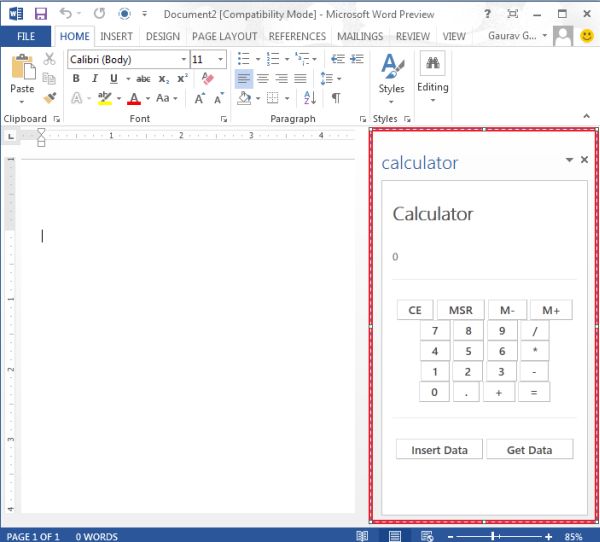Decrease paragraph indent
Viewport: 600px width, 542px height.
(338, 59)
